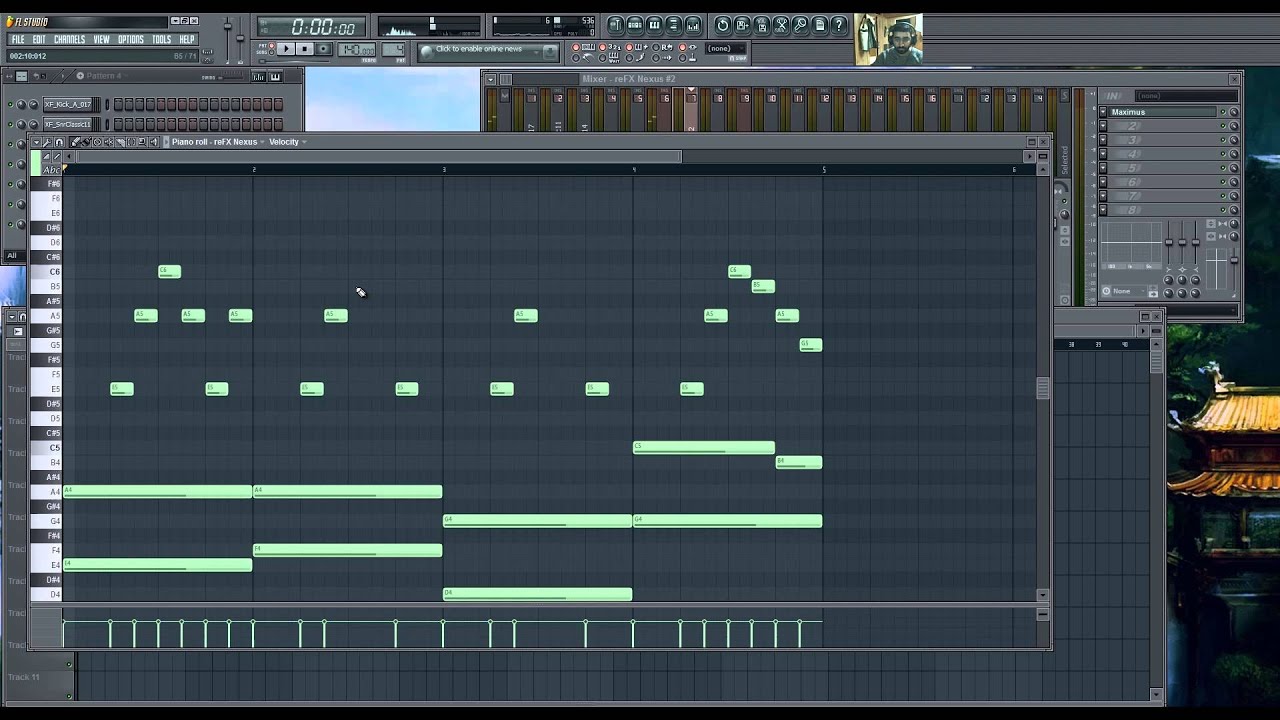Open the CHANNELS menu
This screenshot has height=720, width=1280.
69,40
